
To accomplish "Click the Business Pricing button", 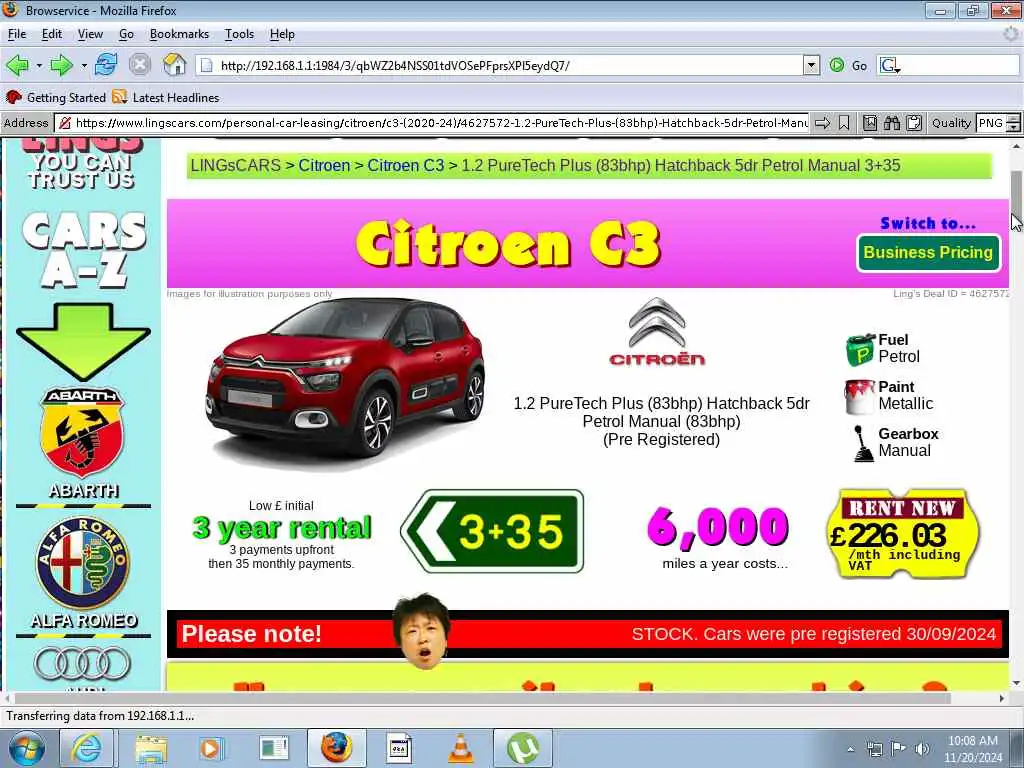I will point(928,253).
